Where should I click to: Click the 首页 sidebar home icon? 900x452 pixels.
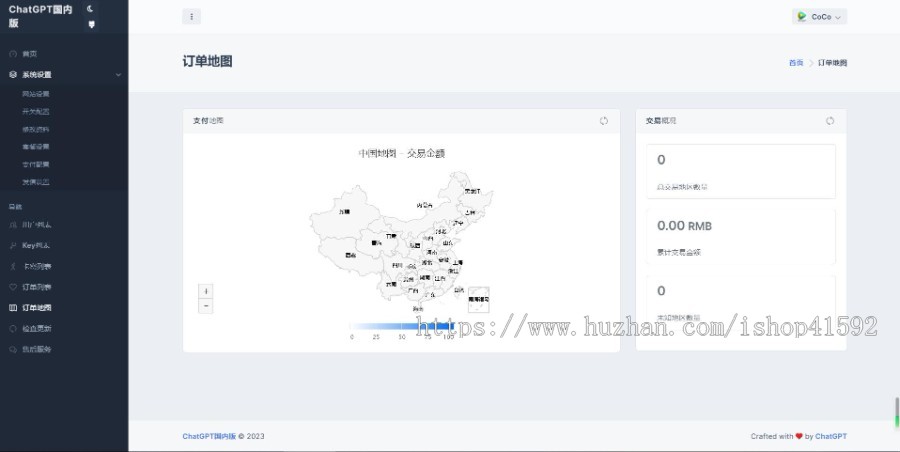coord(13,53)
